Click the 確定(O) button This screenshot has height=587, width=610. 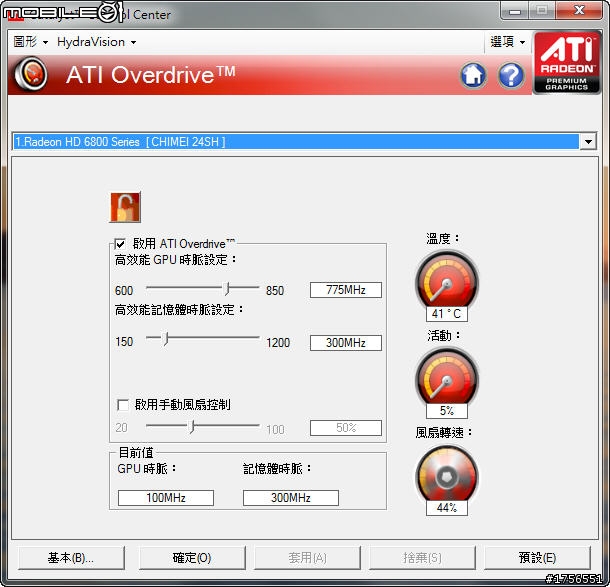[192, 558]
